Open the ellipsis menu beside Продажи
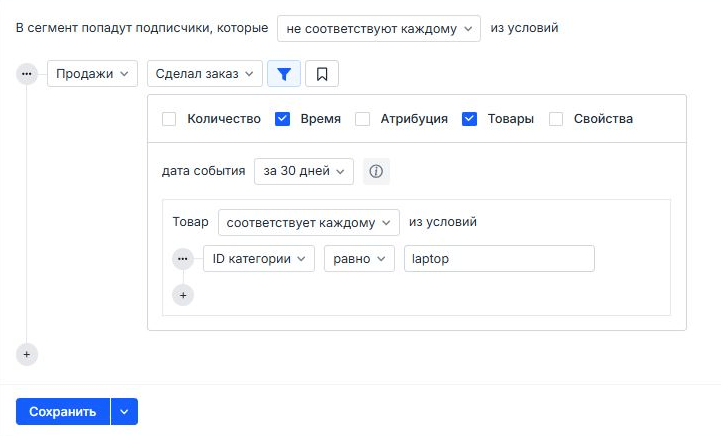721x436 pixels. (27, 74)
